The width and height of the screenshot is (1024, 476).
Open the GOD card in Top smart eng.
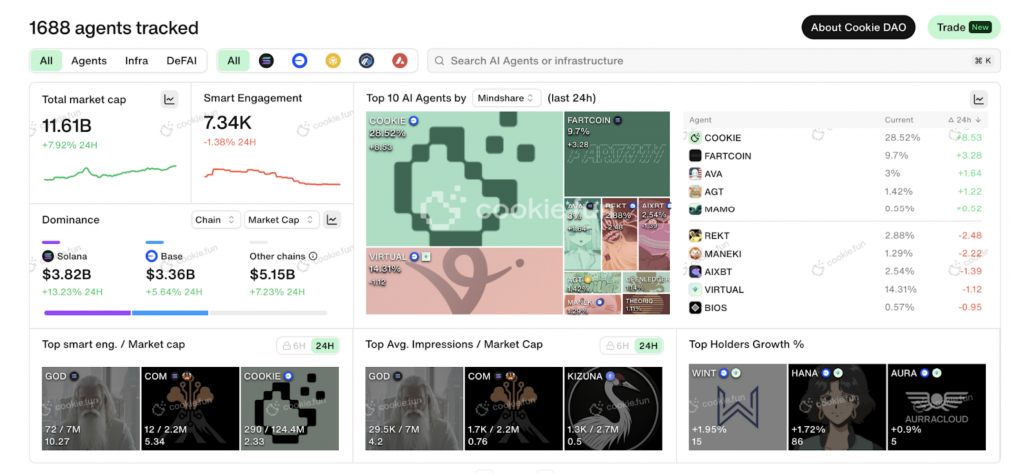(91, 408)
